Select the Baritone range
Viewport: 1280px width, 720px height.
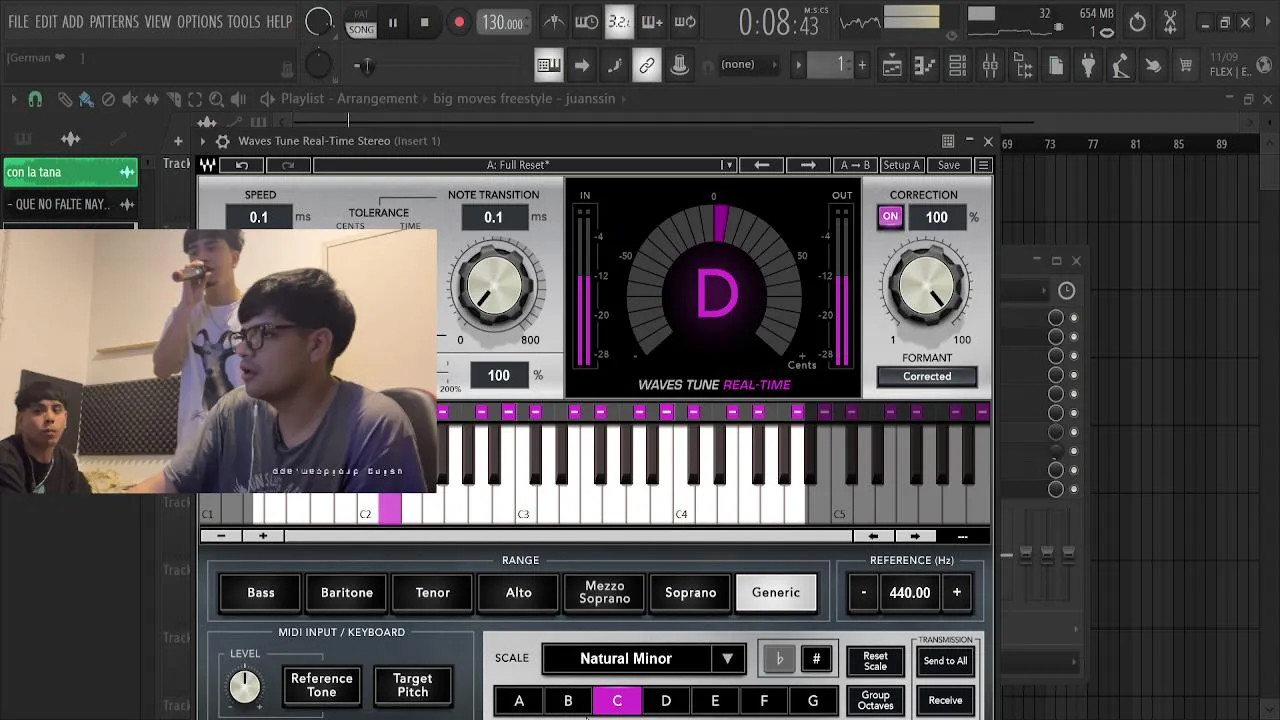(347, 593)
